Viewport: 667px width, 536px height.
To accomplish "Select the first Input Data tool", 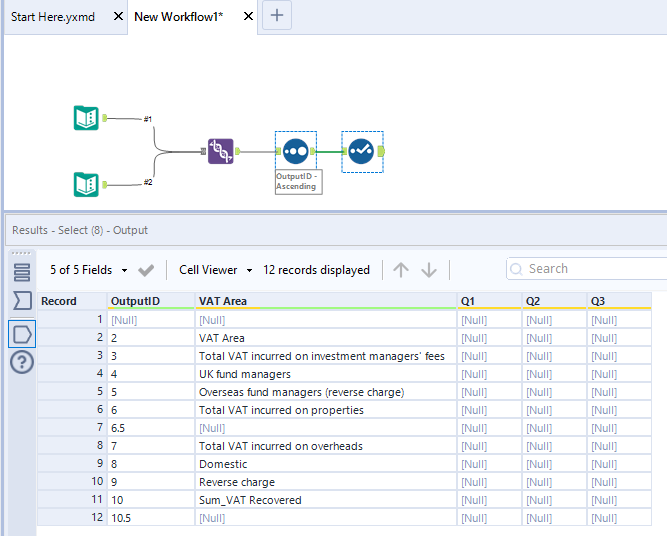I will [87, 117].
